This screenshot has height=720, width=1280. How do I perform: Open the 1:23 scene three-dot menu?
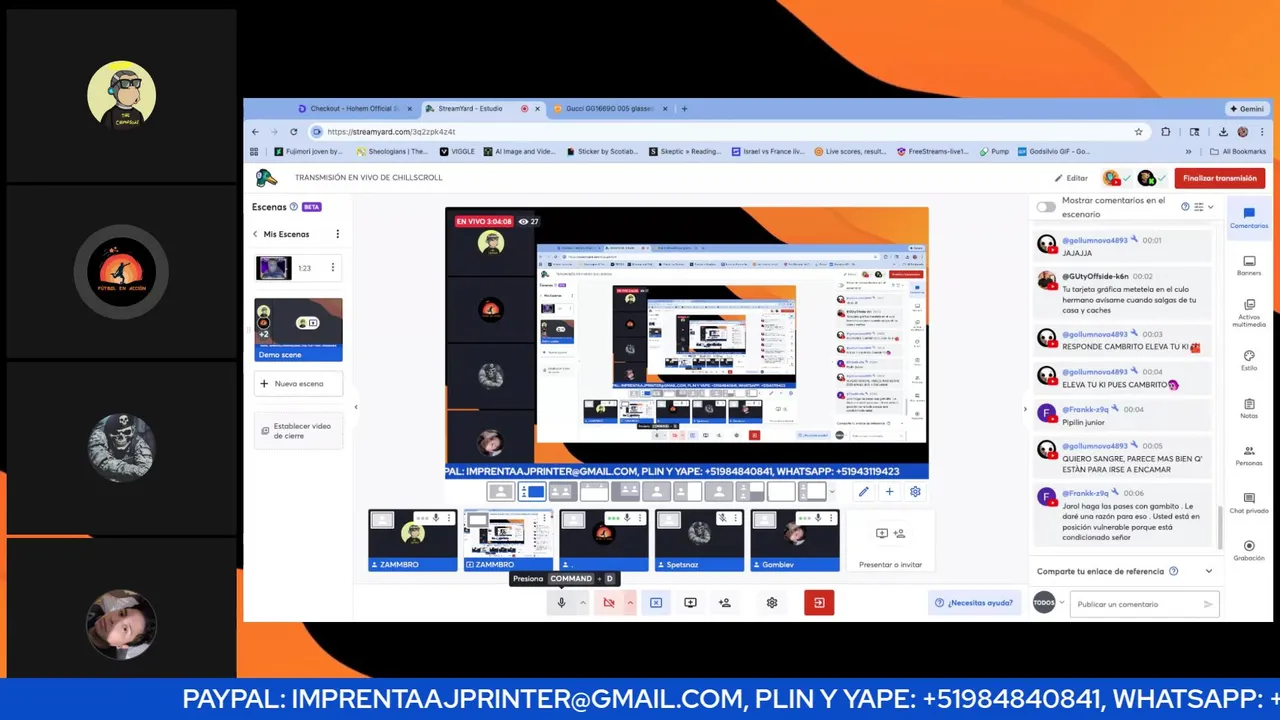click(333, 268)
